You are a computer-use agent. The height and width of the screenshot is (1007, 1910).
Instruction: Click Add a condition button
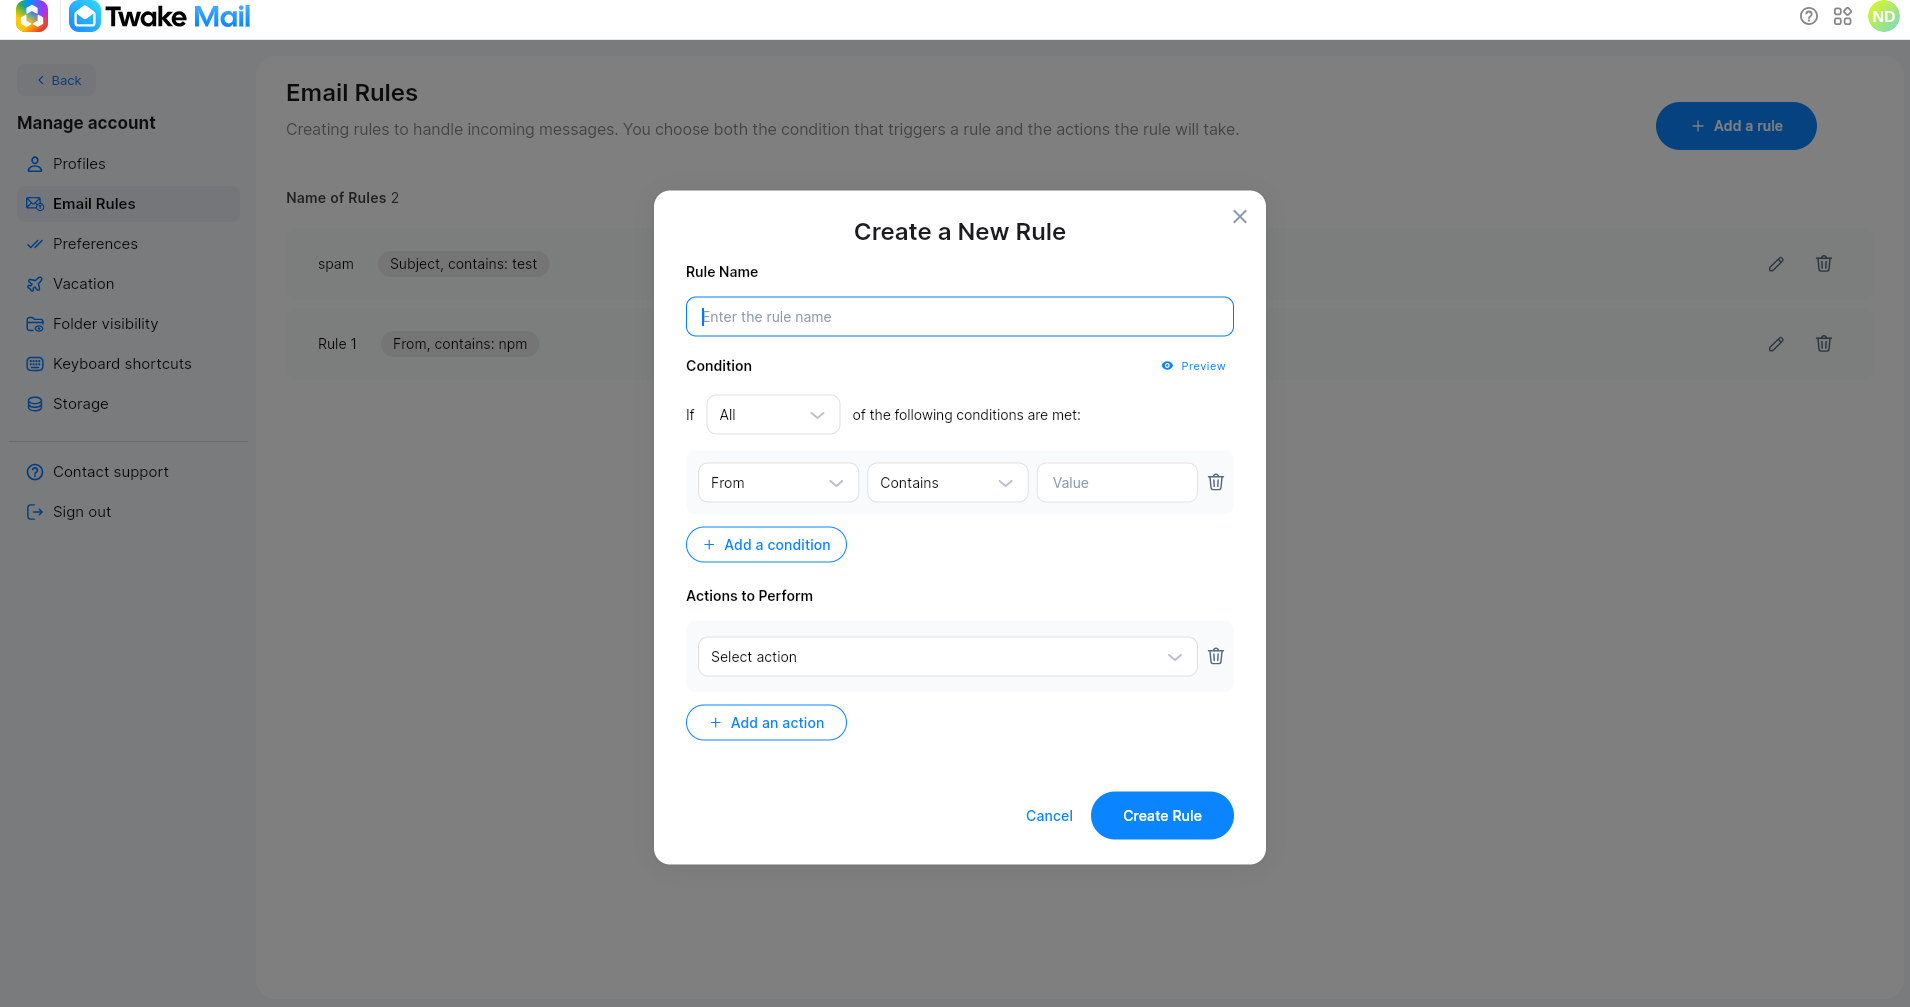tap(766, 544)
